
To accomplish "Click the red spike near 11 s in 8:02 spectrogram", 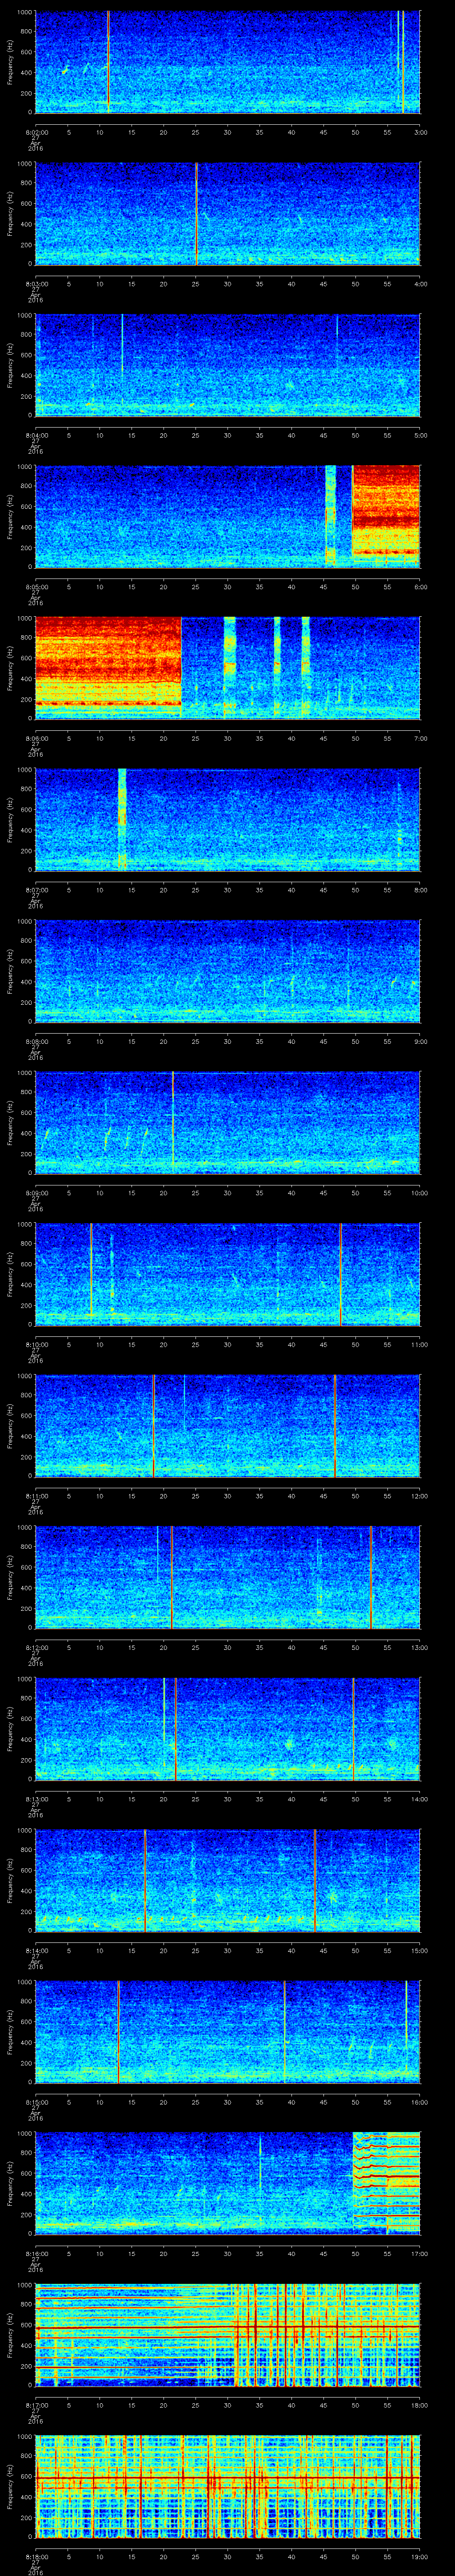I will click(x=108, y=62).
